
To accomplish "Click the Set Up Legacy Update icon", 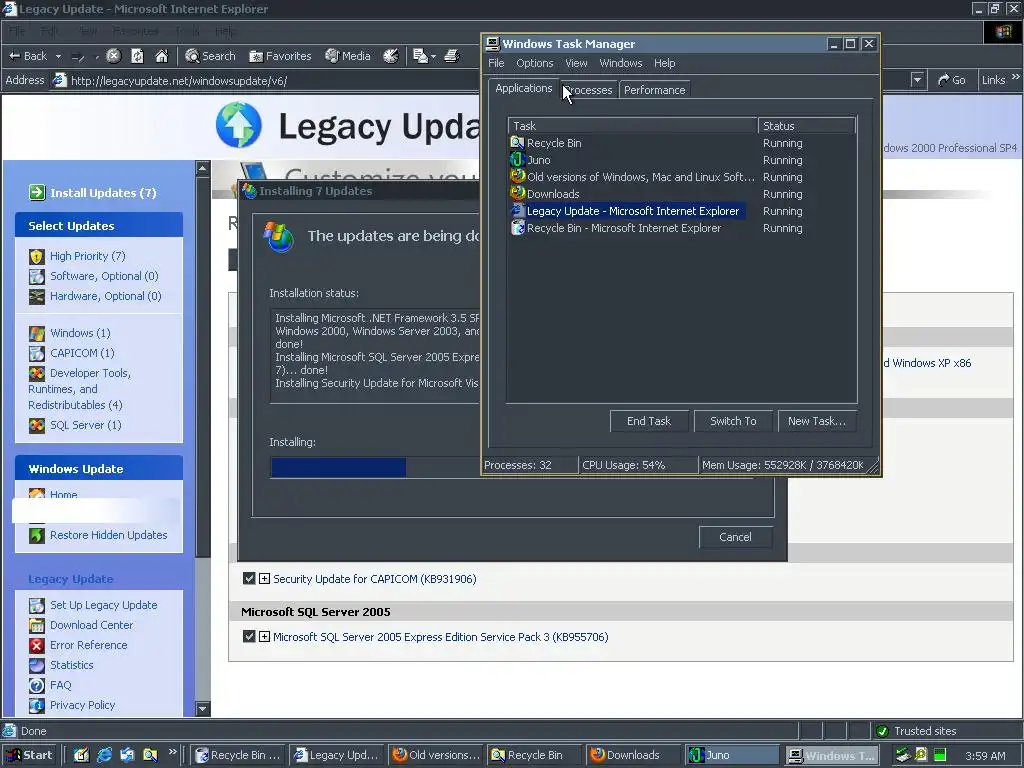I will pos(37,605).
